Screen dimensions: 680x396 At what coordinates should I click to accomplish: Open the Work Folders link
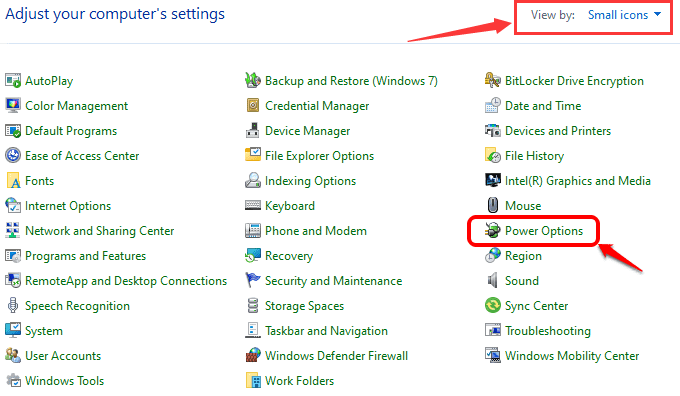pos(299,381)
